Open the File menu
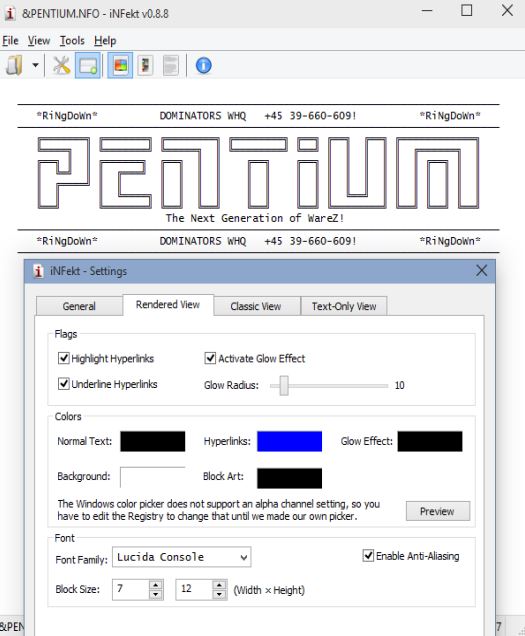The image size is (525, 636). coord(10,41)
